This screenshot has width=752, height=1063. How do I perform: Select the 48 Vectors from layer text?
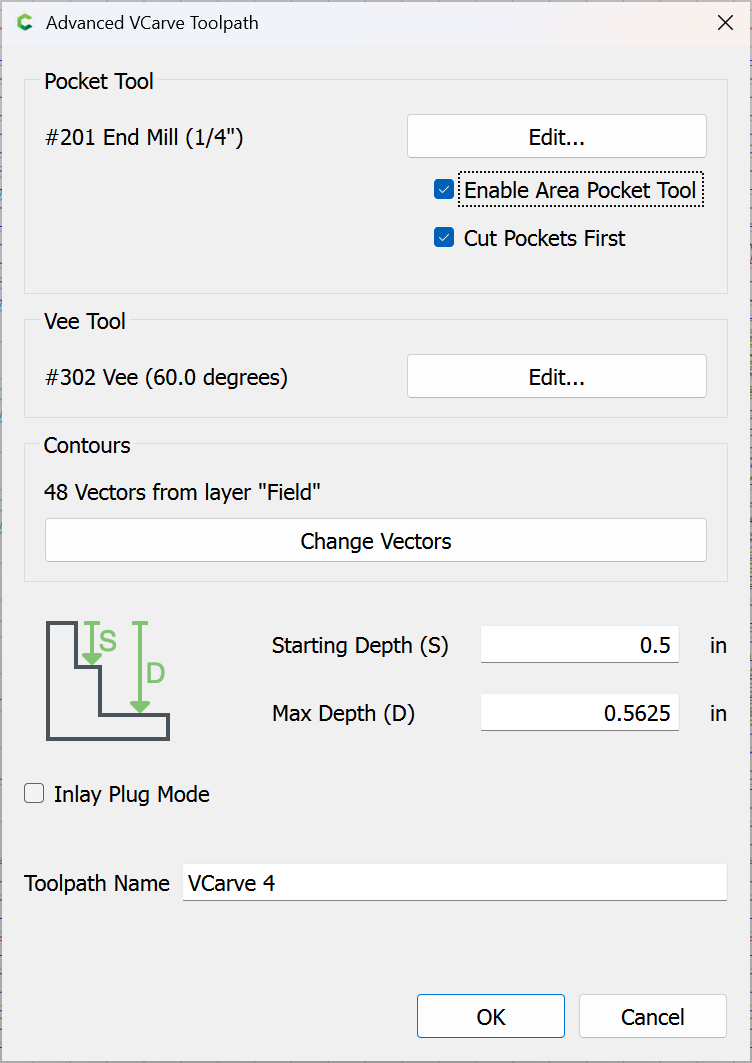click(182, 492)
